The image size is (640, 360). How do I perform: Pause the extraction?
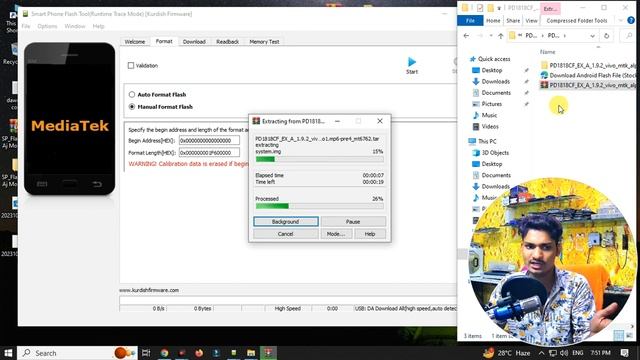(353, 222)
